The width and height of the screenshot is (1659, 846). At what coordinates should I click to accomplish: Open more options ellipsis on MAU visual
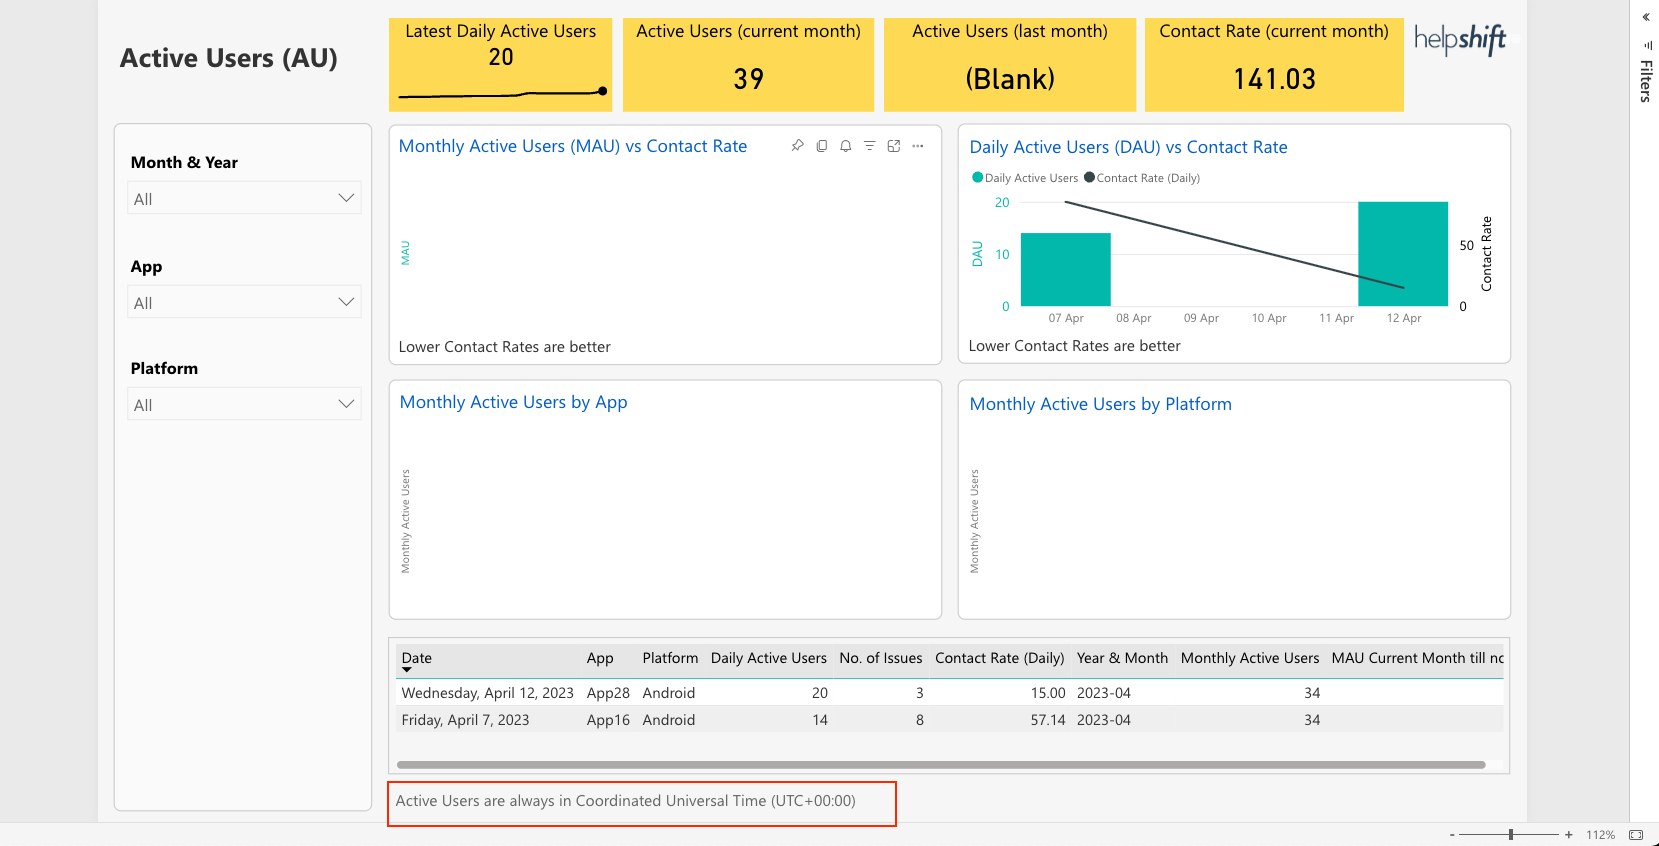point(918,146)
